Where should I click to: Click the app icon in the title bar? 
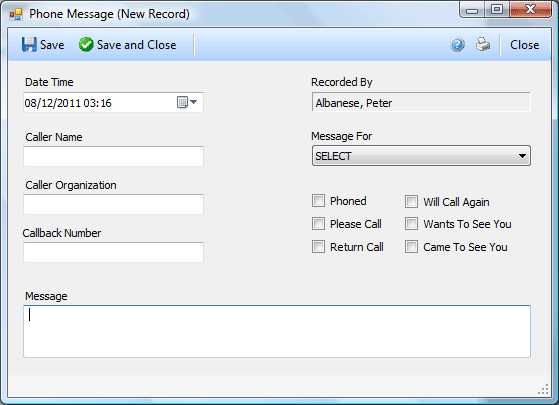point(16,14)
